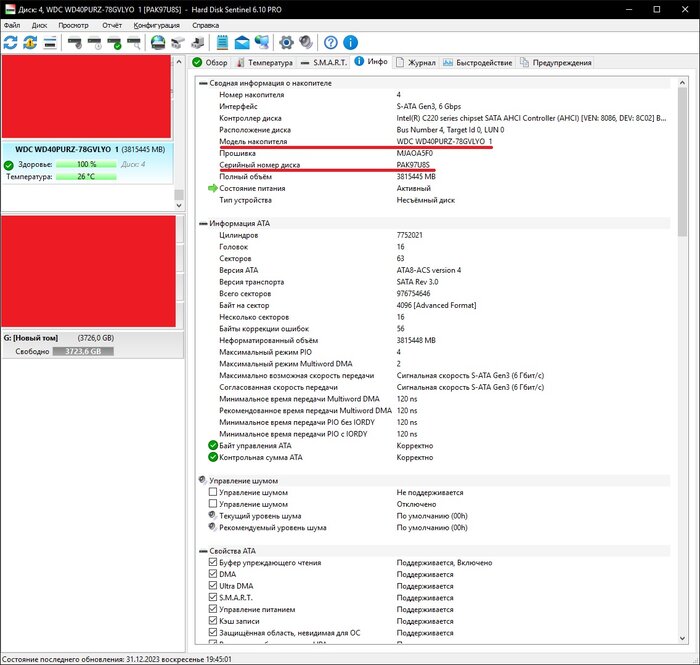Click the blue Refresh disk information icon
Screen dimensions: 700x665
[10, 43]
